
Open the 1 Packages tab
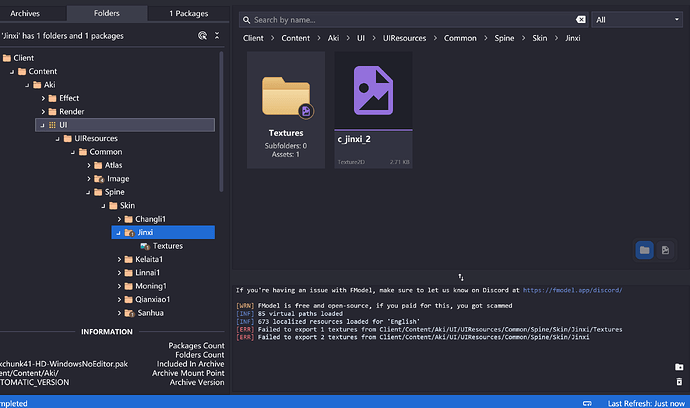click(x=188, y=14)
